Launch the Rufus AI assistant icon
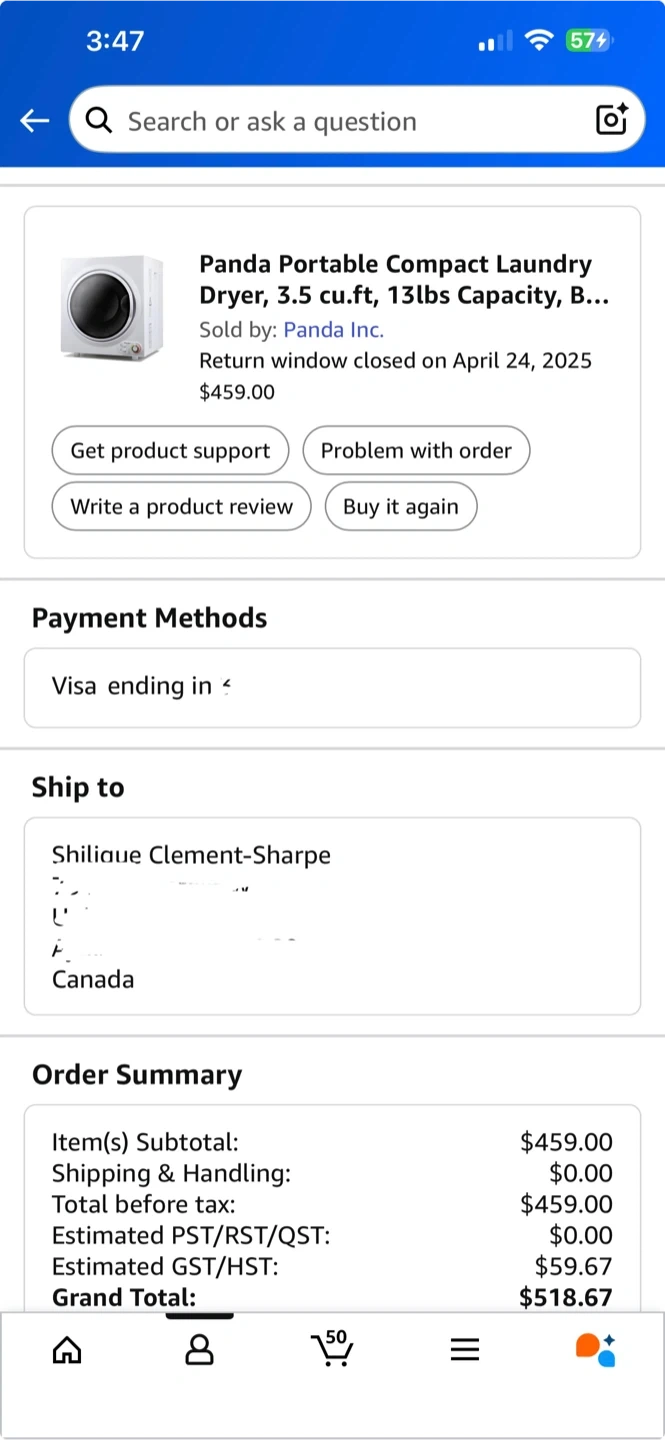Image resolution: width=665 pixels, height=1440 pixels. point(596,1349)
